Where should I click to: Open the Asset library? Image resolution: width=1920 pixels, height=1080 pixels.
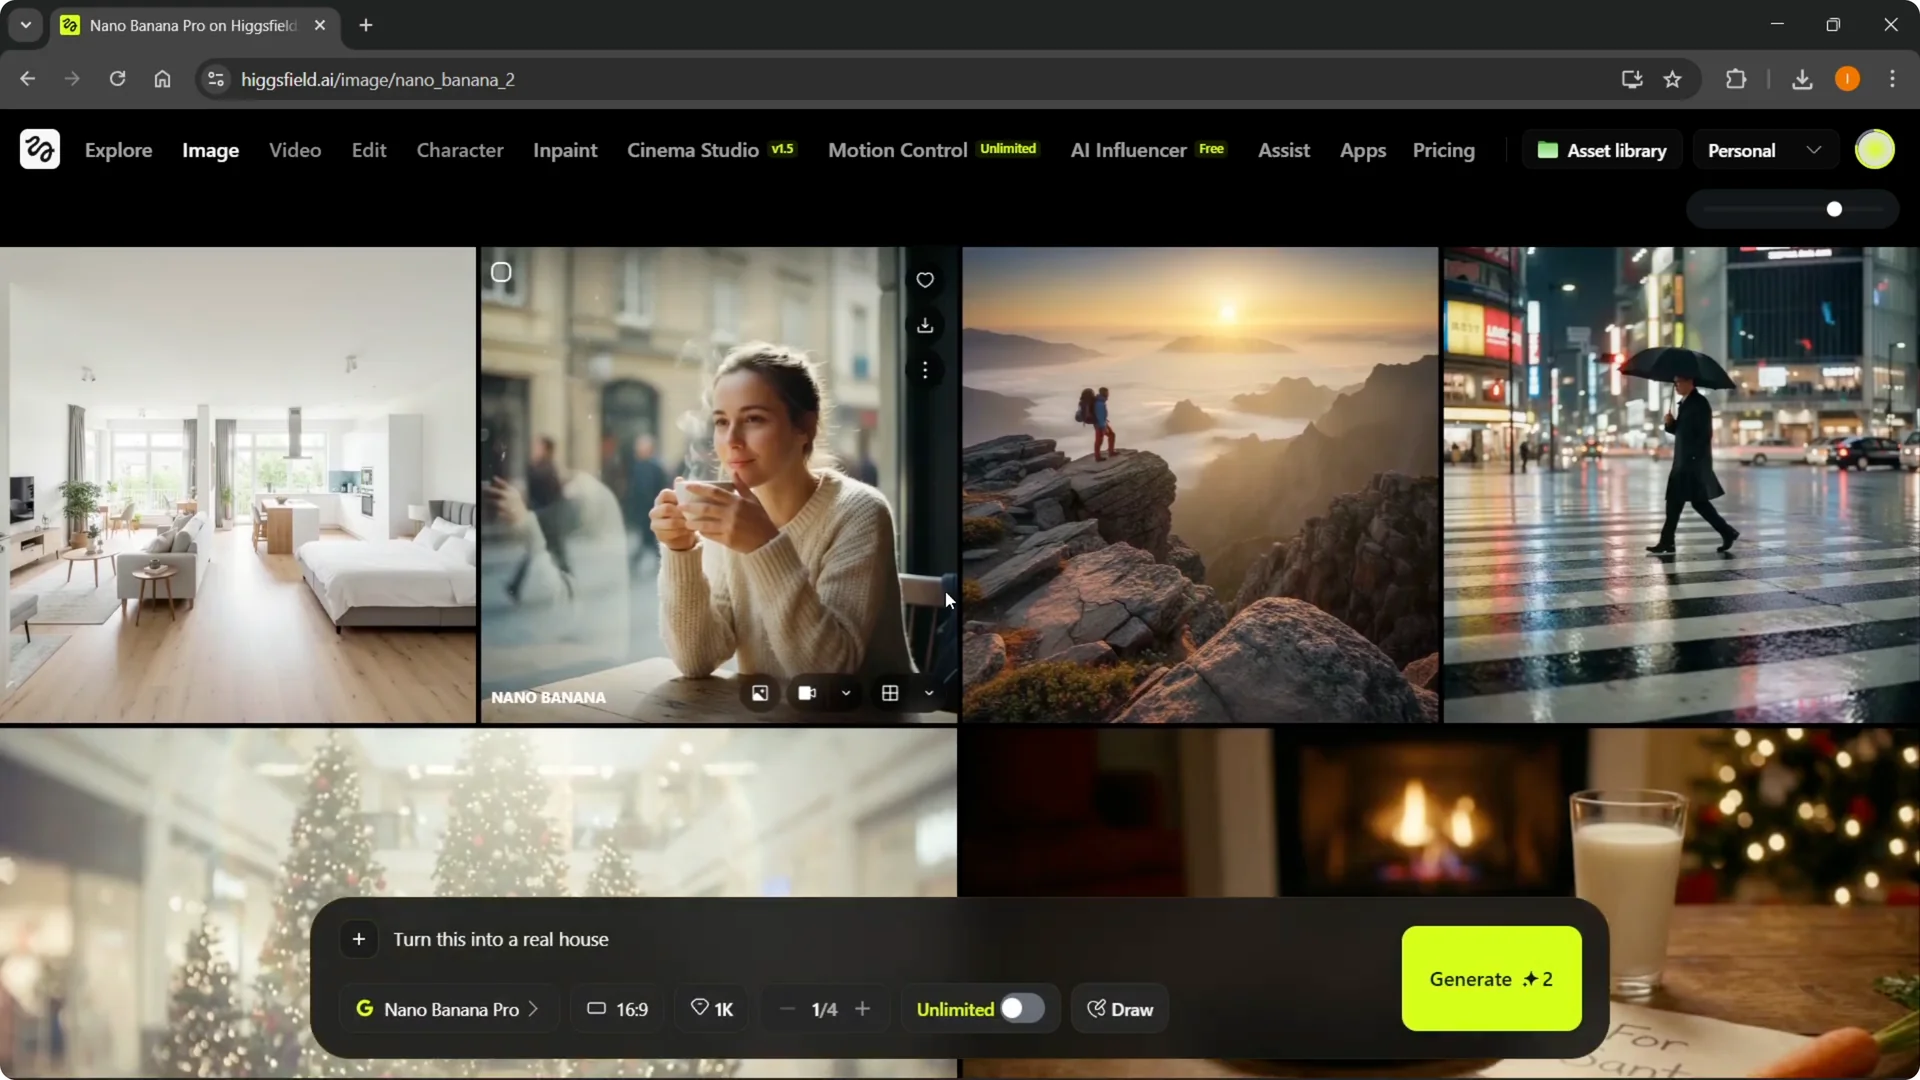(x=1602, y=150)
